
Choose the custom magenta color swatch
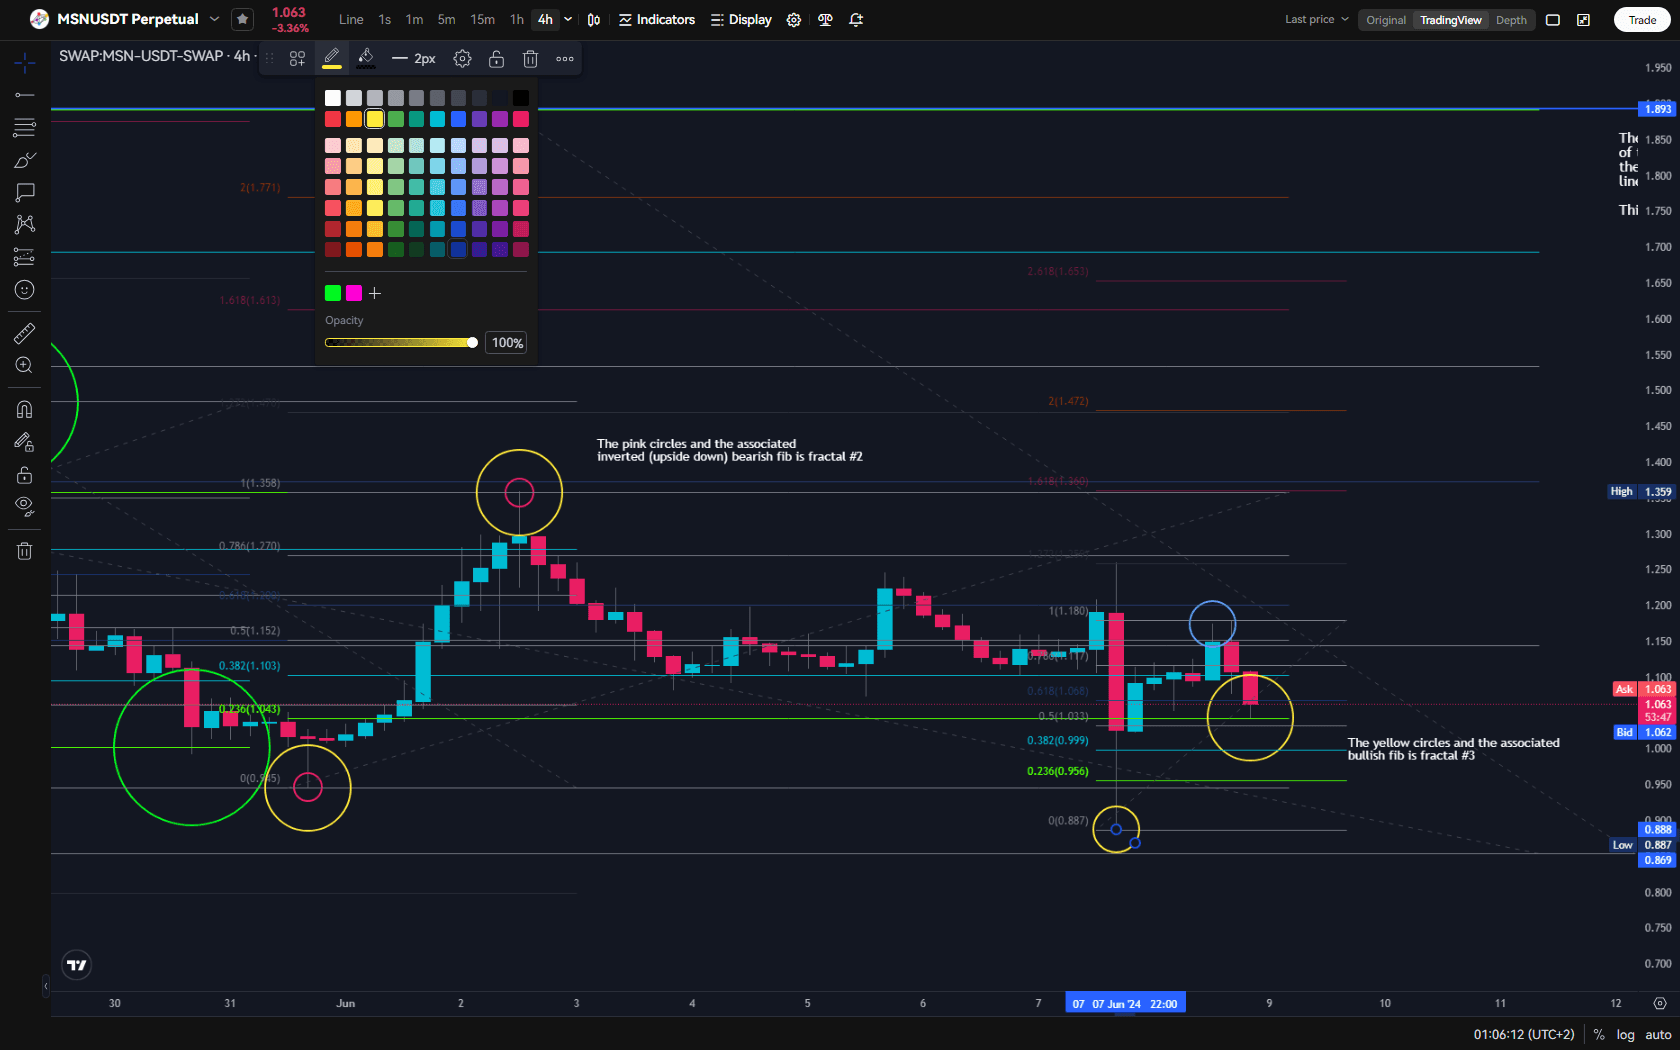pos(354,293)
